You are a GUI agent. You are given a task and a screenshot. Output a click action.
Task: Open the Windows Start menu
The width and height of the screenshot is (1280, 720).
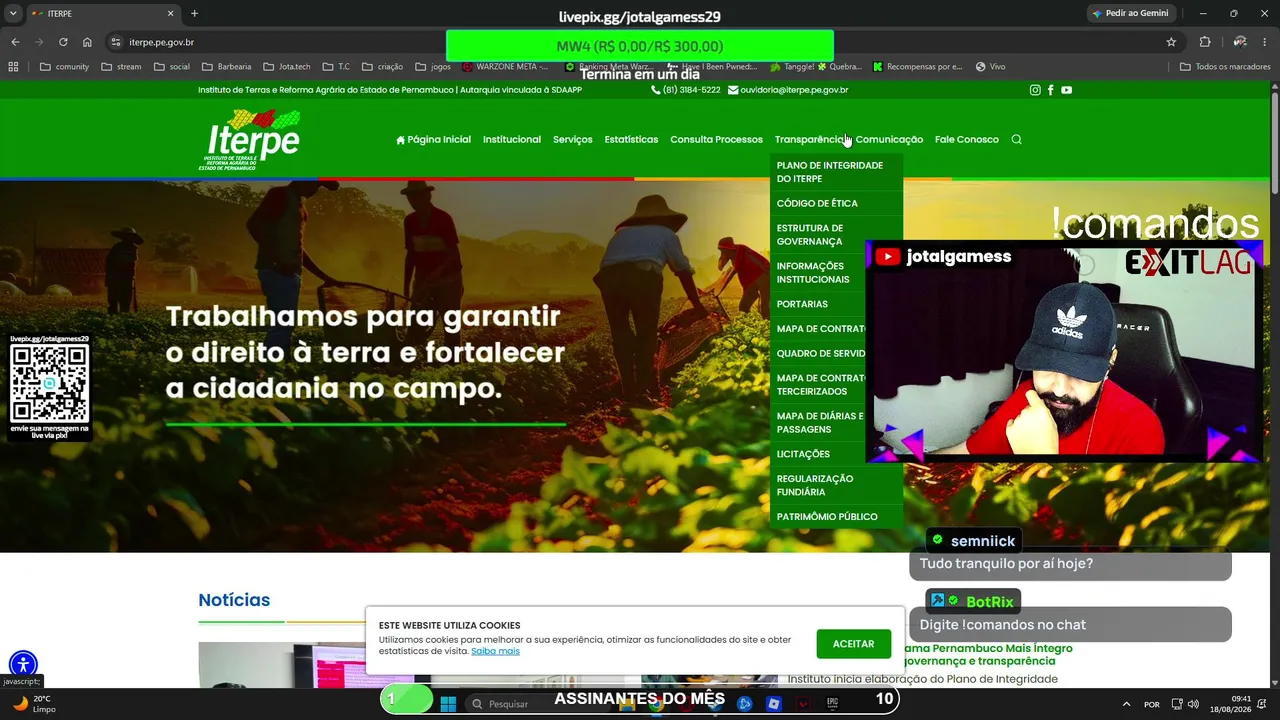coord(448,704)
